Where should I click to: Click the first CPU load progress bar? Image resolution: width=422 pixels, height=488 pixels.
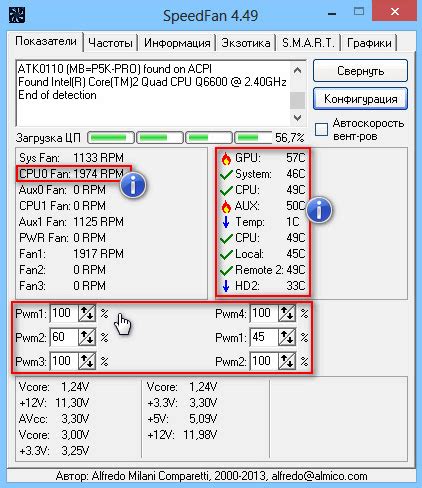pos(111,137)
